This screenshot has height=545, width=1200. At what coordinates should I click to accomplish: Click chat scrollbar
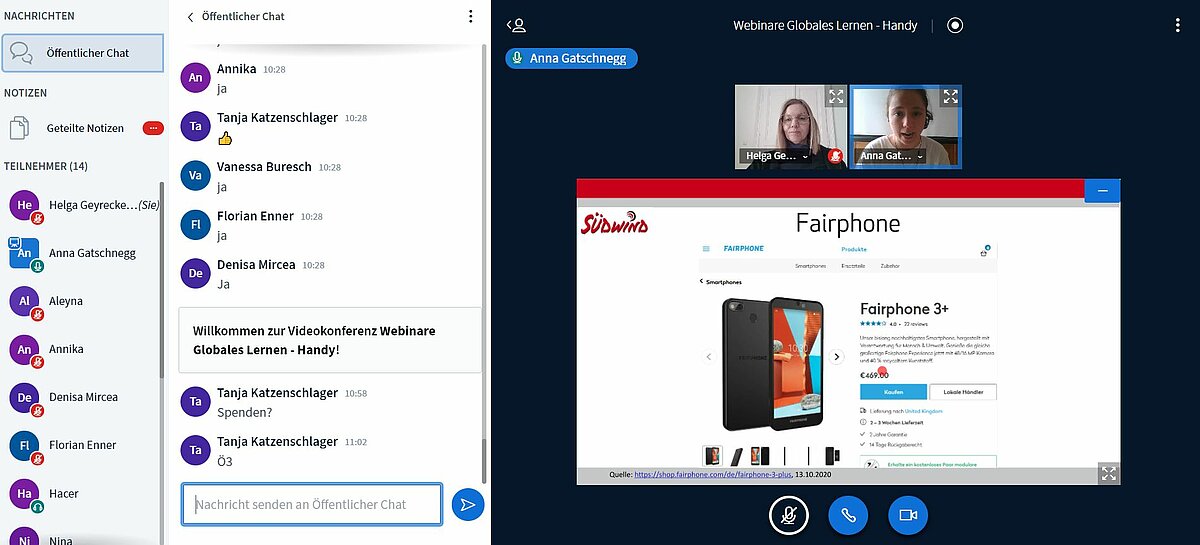485,460
